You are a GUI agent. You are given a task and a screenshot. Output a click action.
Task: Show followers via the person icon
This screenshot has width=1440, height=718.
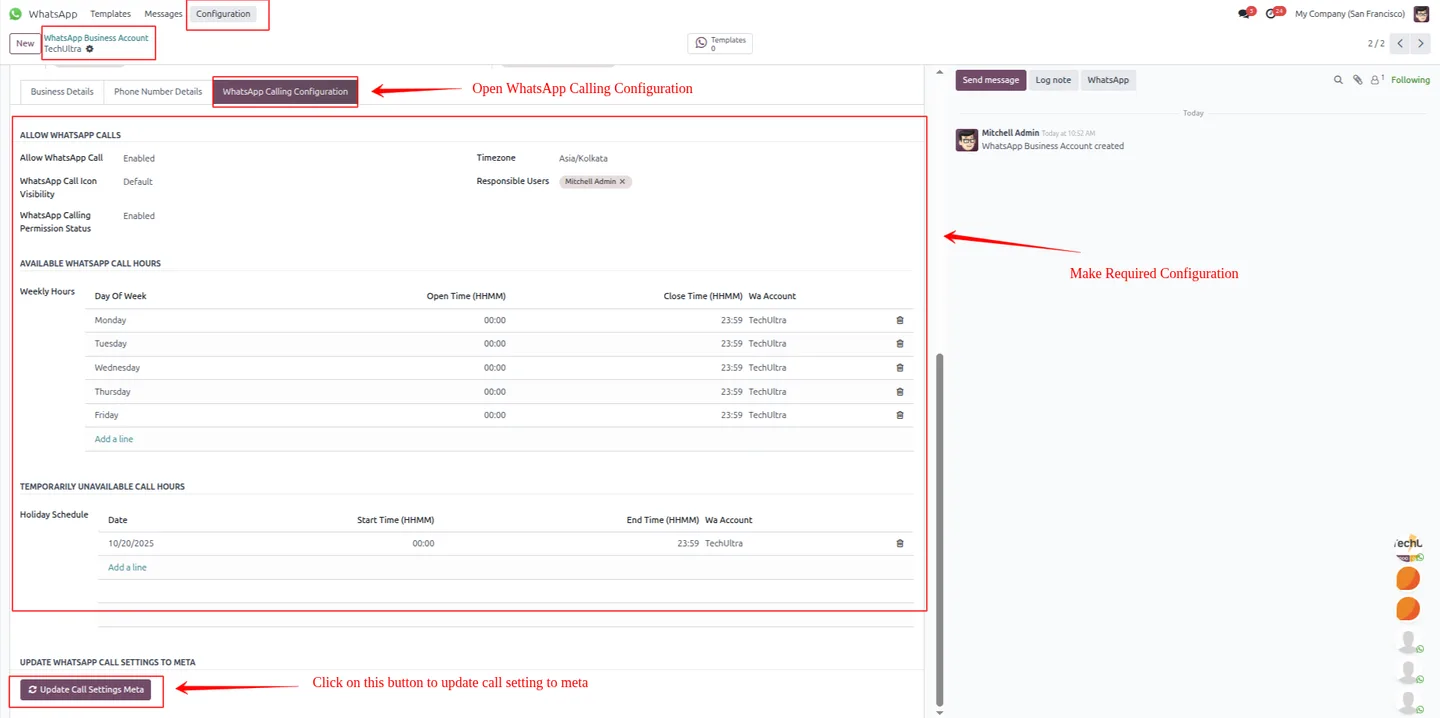(1376, 80)
